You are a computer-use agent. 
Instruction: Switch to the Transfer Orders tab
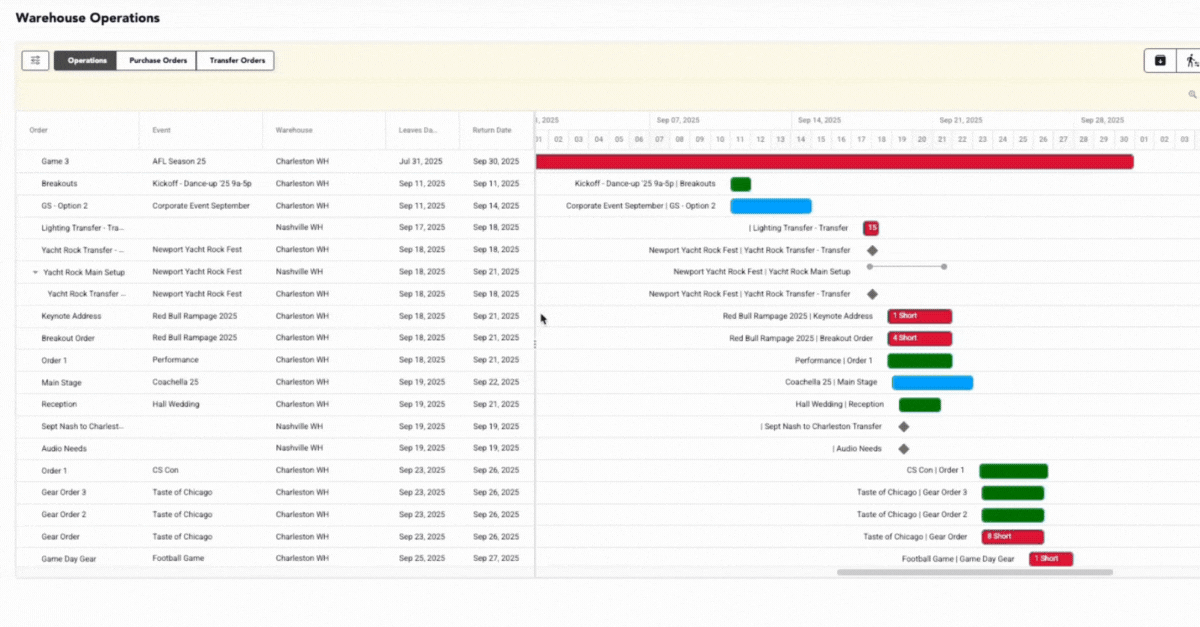[236, 61]
